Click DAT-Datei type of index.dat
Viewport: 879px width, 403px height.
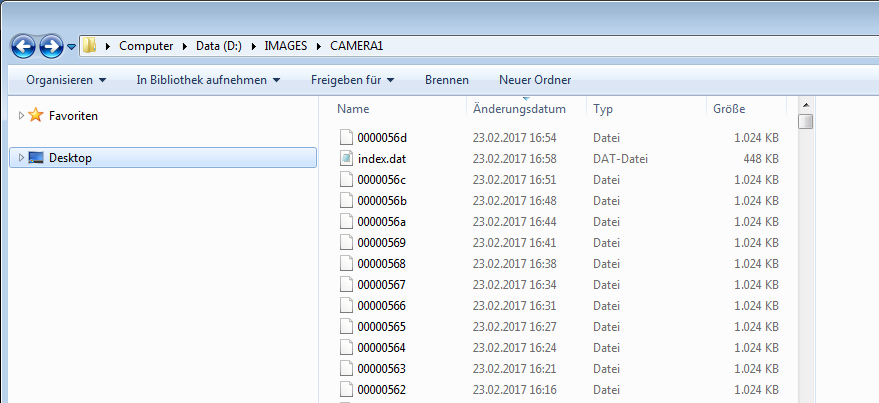[621, 159]
